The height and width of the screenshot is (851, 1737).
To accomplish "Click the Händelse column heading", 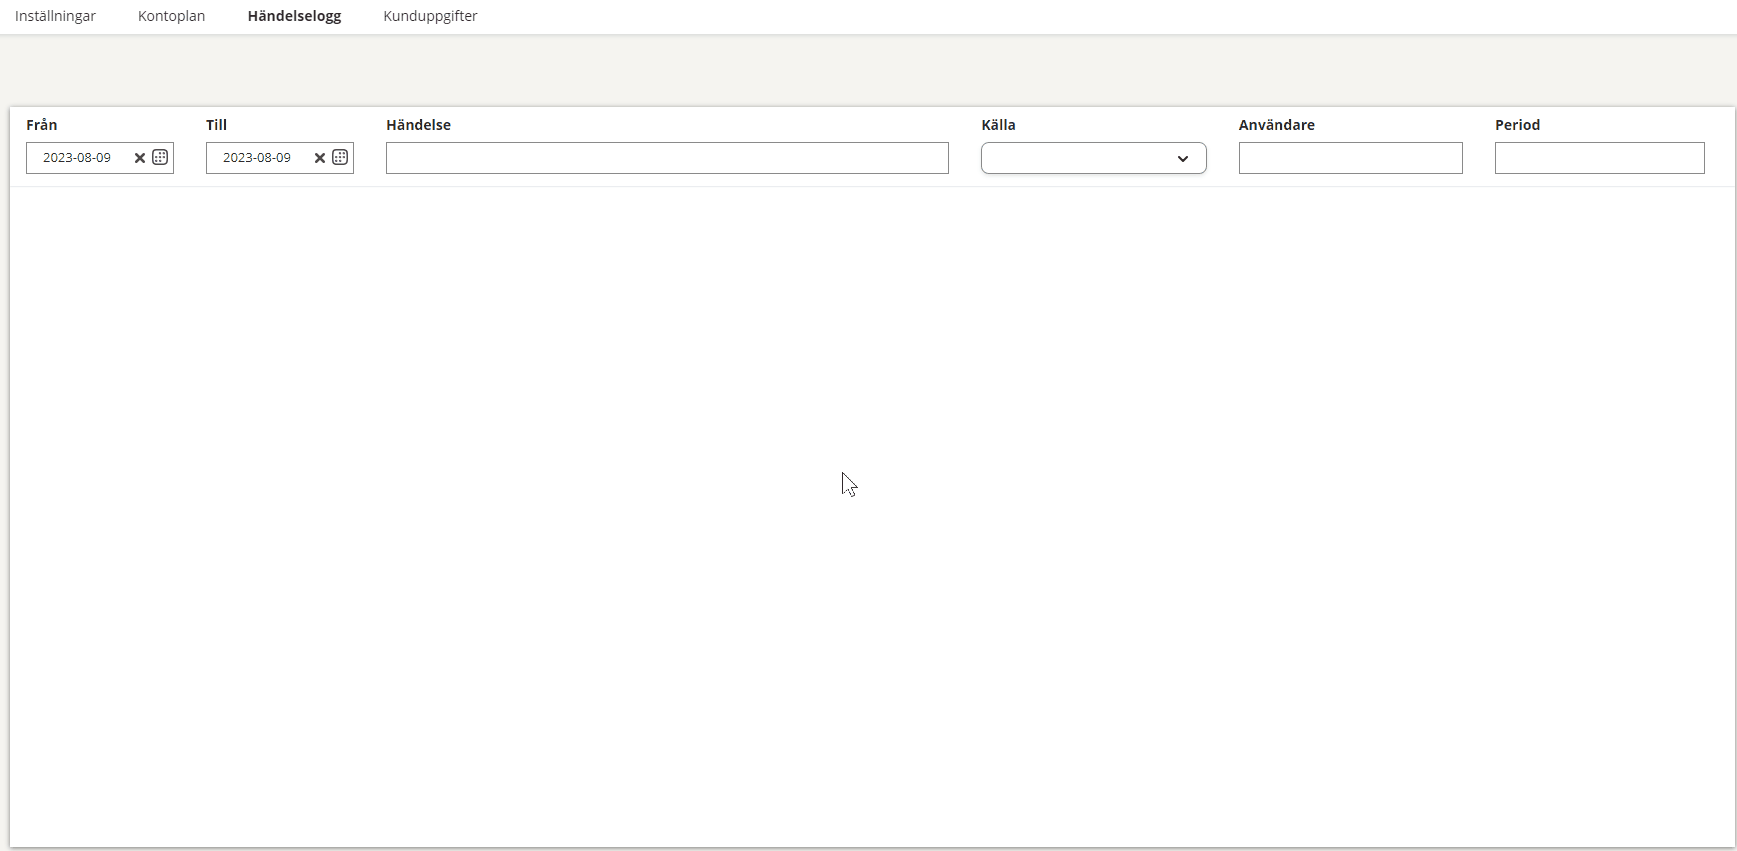I will point(418,125).
